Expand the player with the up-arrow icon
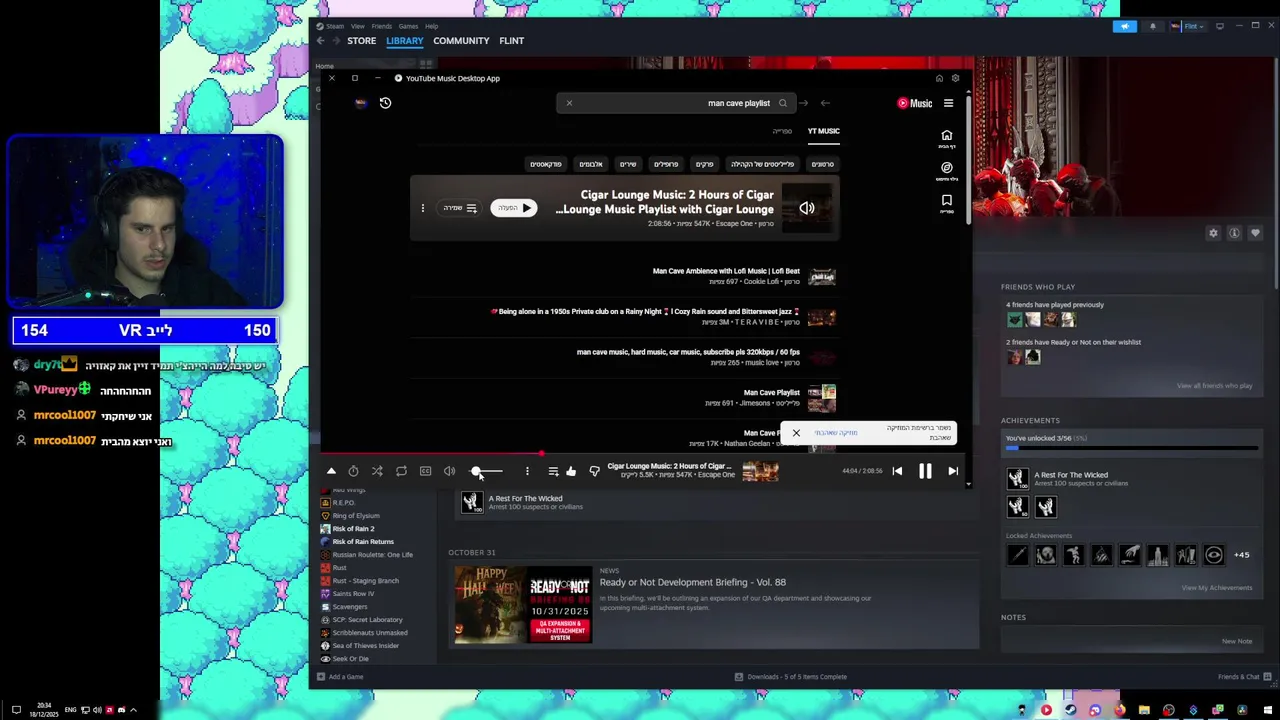The image size is (1280, 720). [331, 471]
